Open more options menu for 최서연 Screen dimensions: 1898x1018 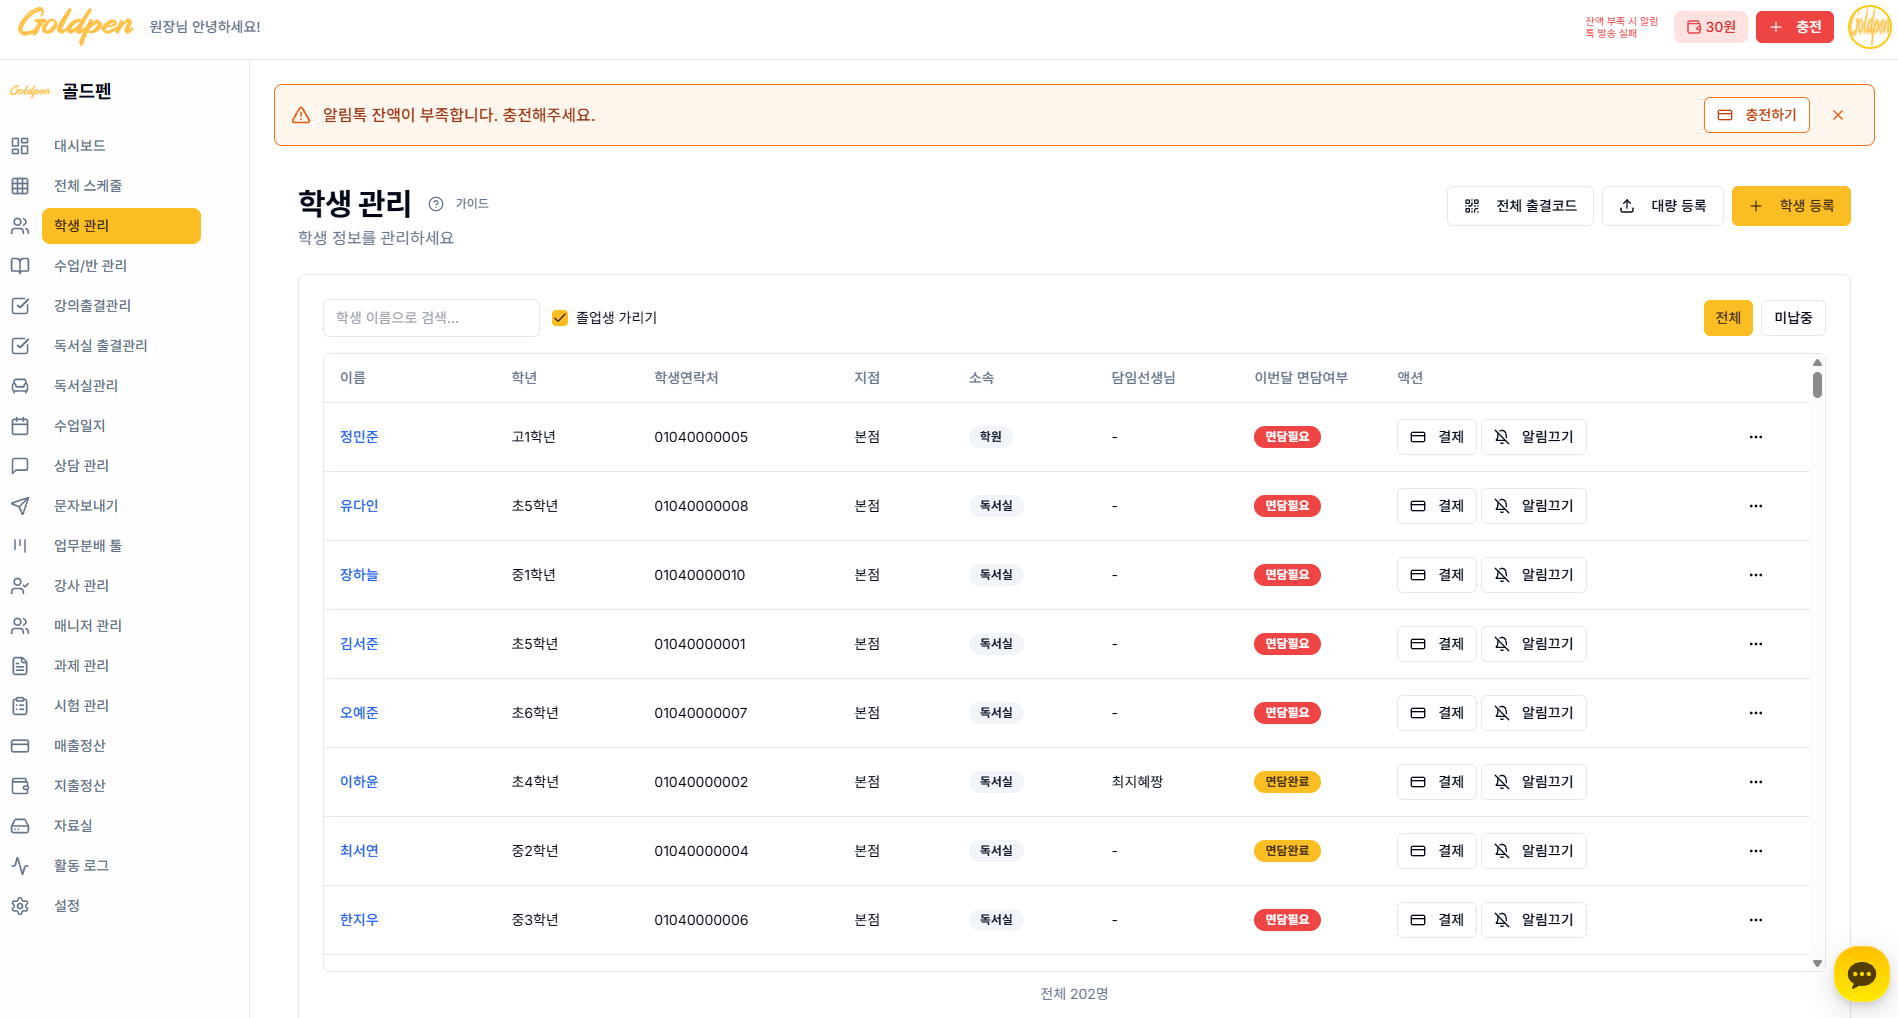(x=1755, y=851)
